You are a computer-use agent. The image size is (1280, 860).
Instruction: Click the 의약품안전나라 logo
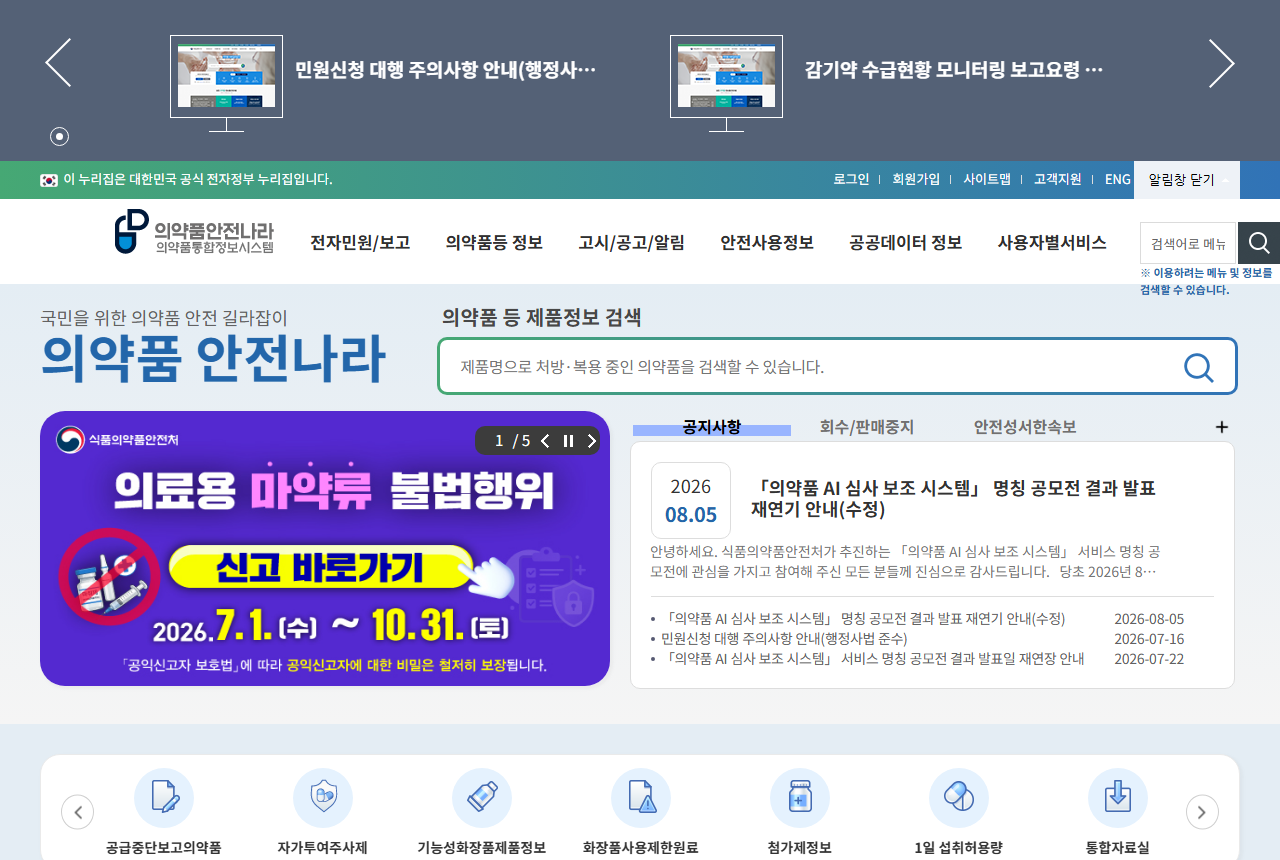coord(194,232)
